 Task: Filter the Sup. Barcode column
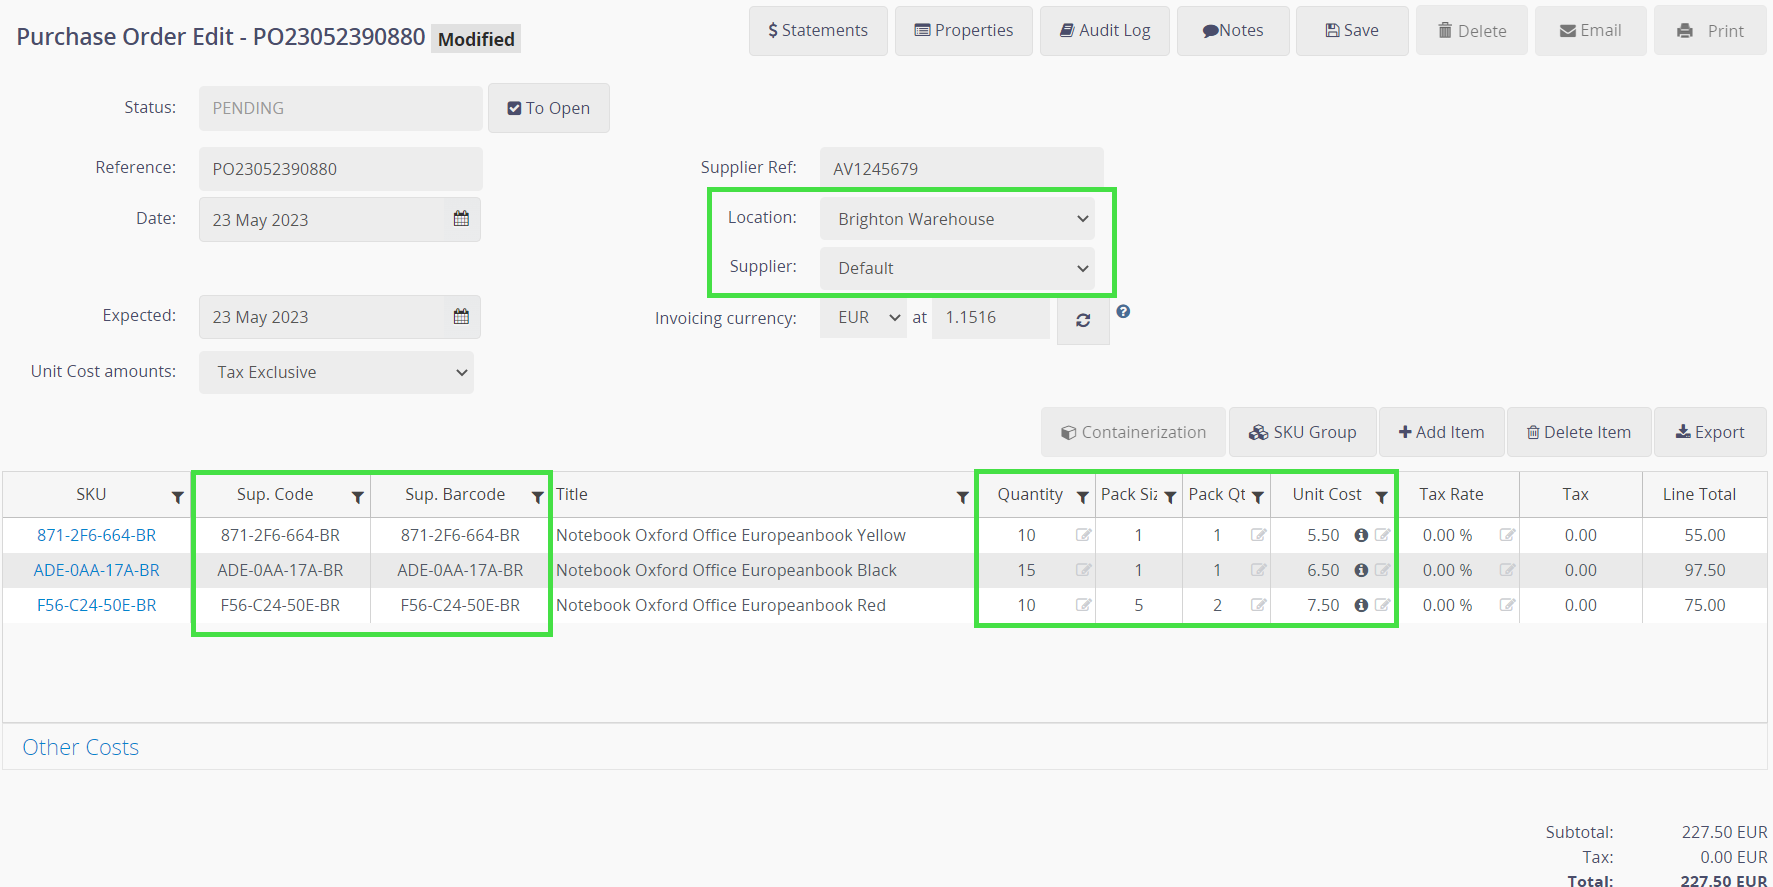point(537,497)
